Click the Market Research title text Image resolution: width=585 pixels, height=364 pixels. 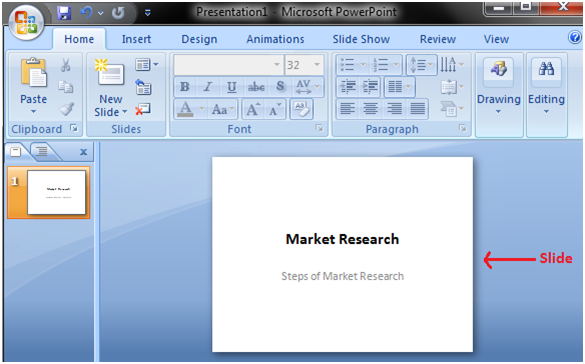click(x=342, y=239)
